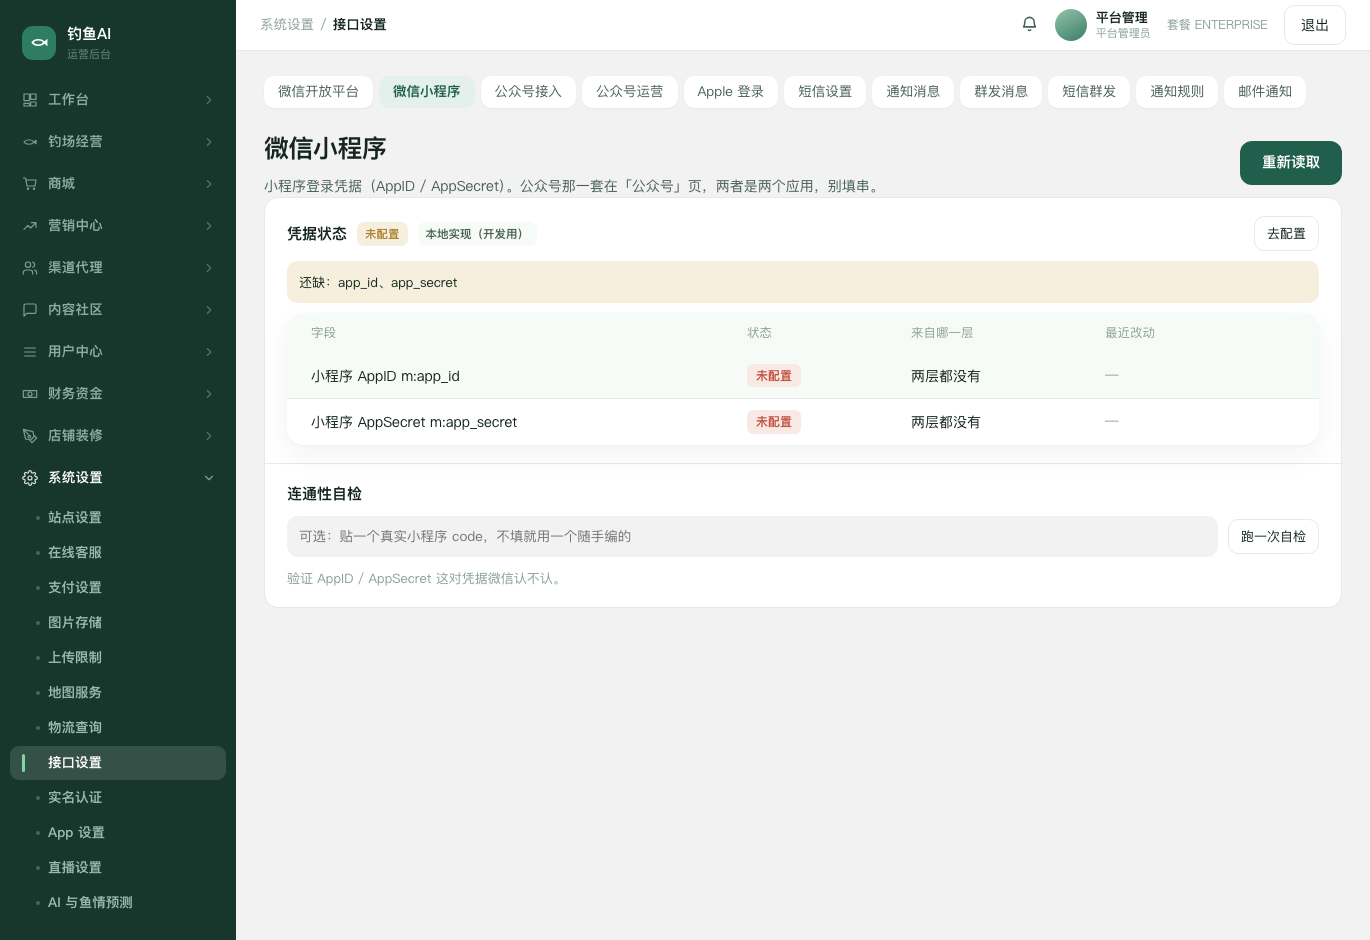Open 站点设置 in the sidebar
The height and width of the screenshot is (940, 1370).
[75, 518]
